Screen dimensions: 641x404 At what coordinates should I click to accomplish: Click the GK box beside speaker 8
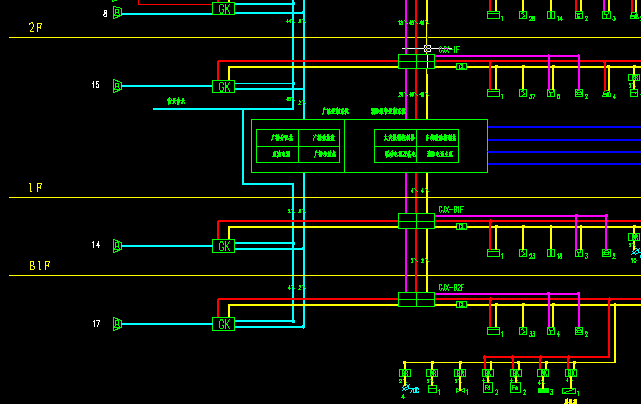pos(224,9)
